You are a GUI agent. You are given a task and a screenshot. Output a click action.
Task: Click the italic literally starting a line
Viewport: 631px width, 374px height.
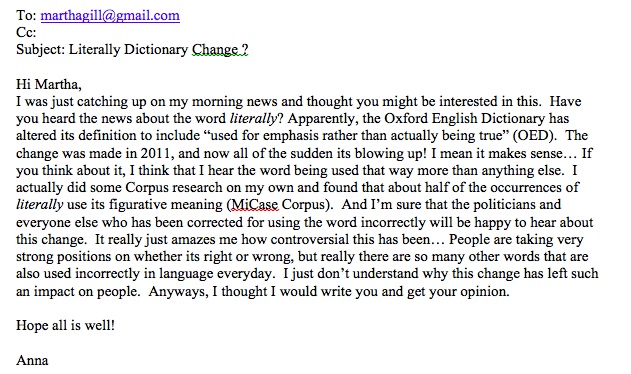[x=39, y=205]
